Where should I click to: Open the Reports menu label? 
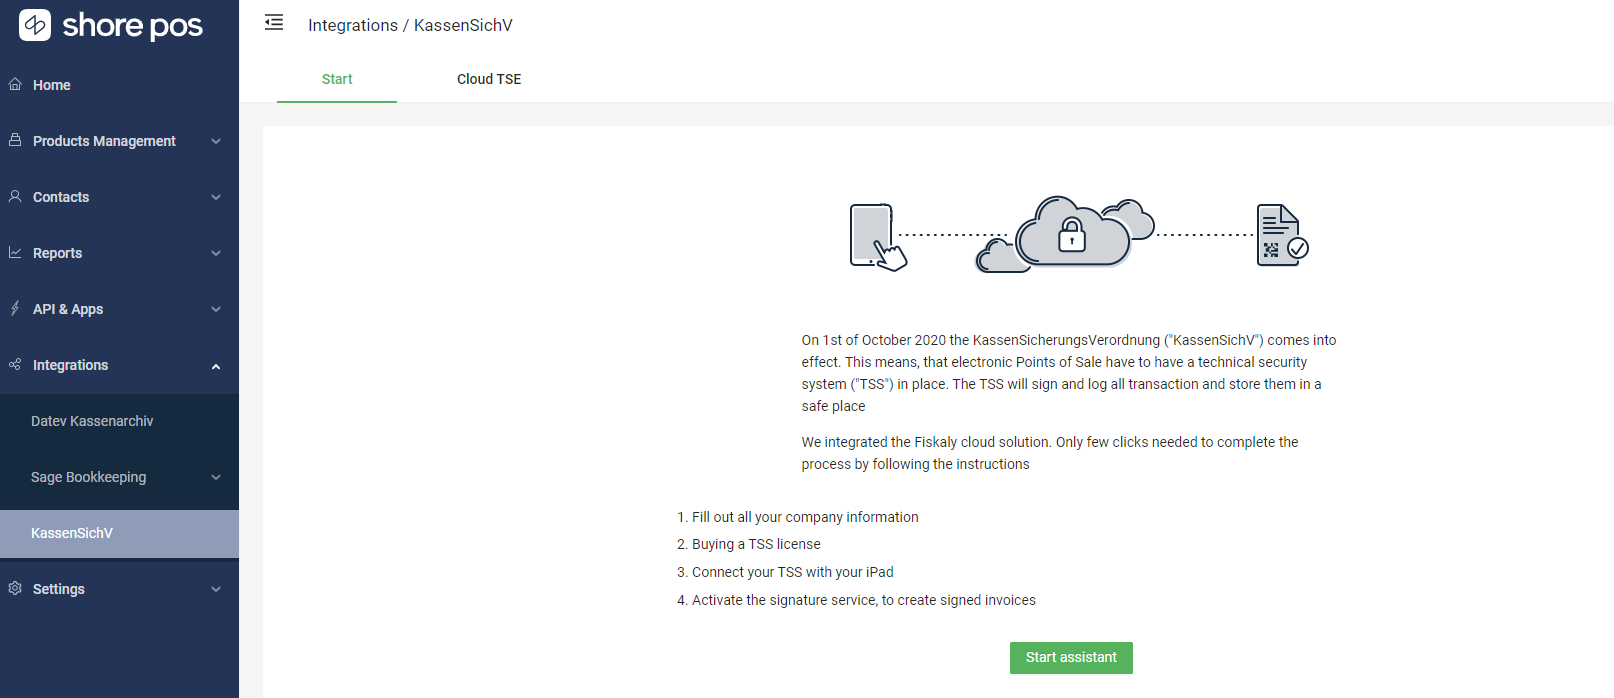[57, 253]
